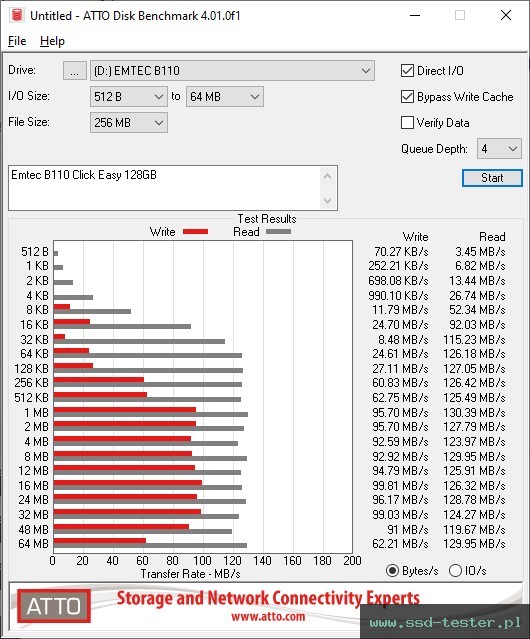Click the write value 62.21 MB/s
Image resolution: width=530 pixels, height=639 pixels.
point(400,543)
